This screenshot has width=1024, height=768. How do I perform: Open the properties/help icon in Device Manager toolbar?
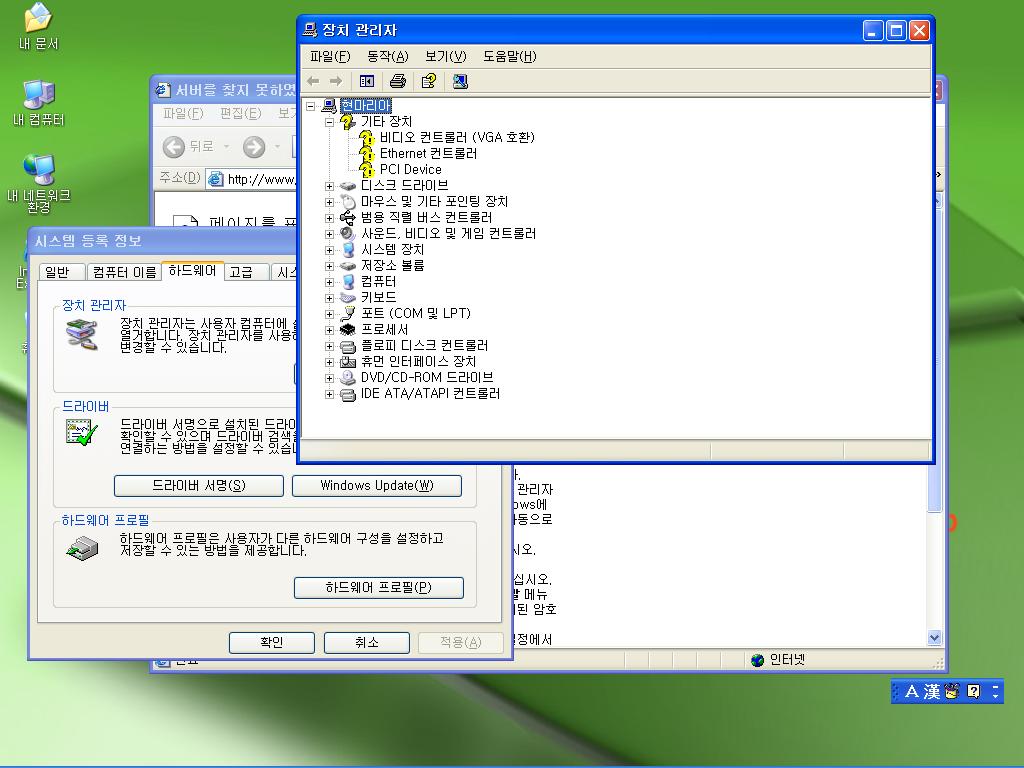pyautogui.click(x=428, y=81)
